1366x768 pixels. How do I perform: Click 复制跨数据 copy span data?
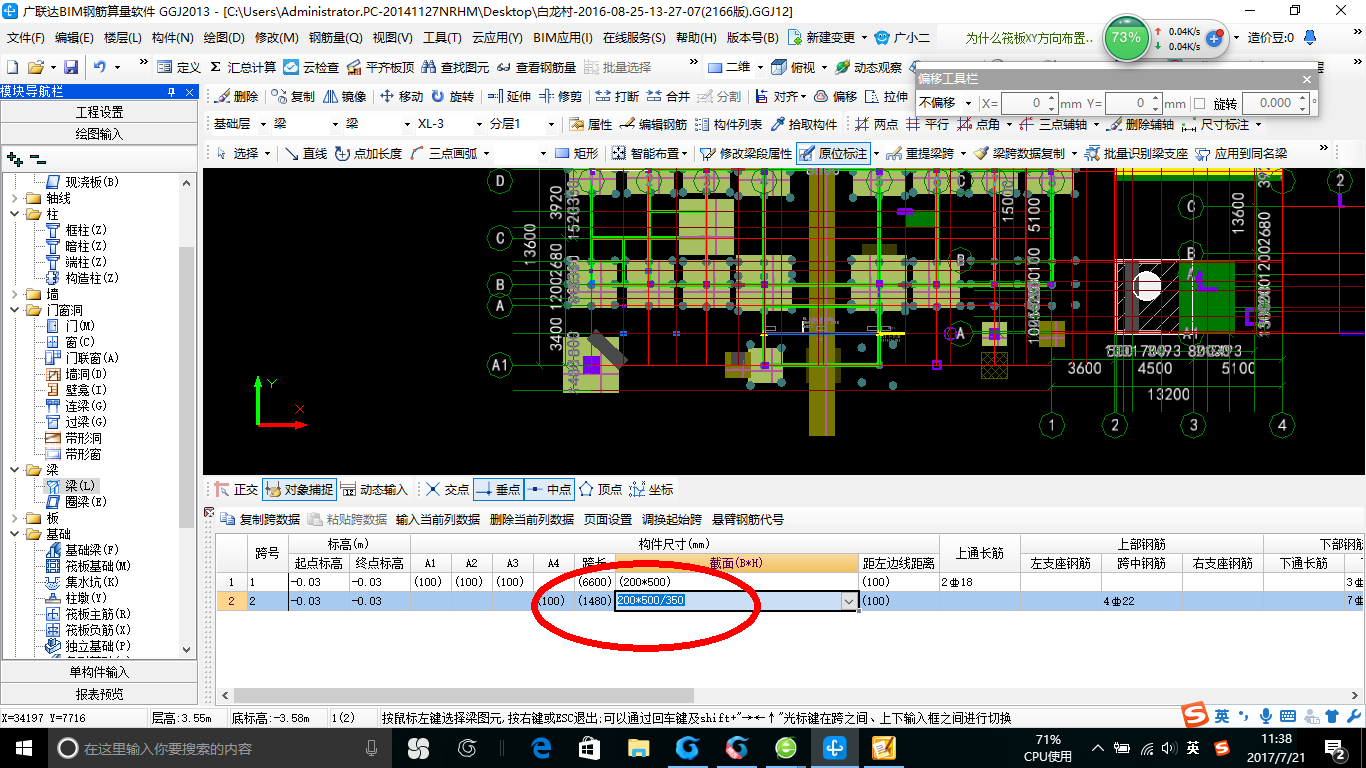coord(260,520)
